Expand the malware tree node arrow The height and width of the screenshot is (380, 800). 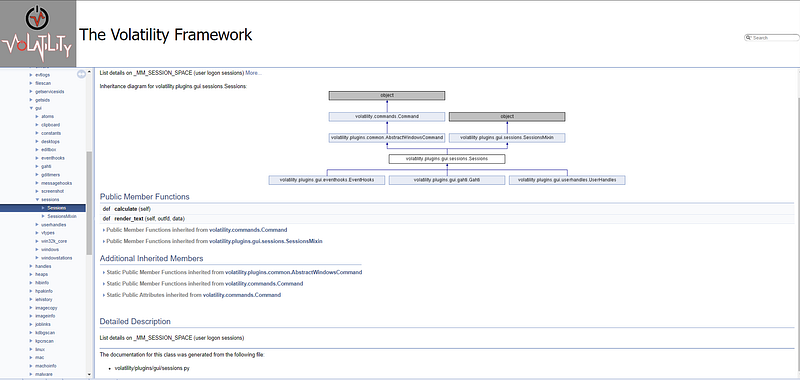(31, 374)
